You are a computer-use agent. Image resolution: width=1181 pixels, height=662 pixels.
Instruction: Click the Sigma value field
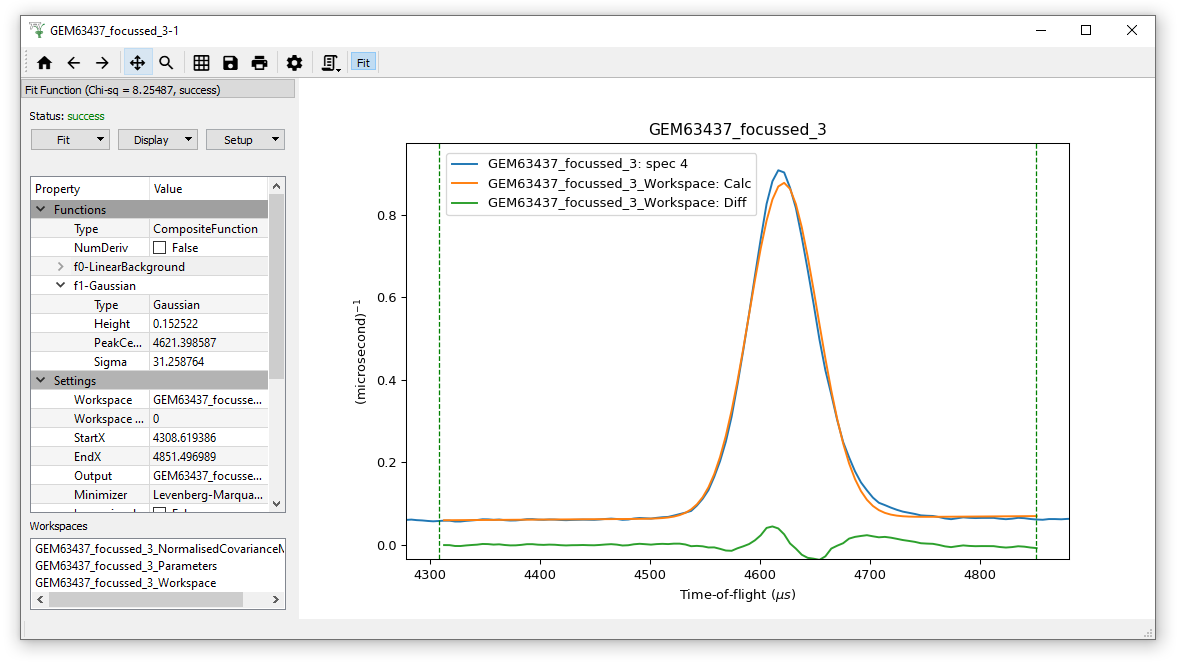point(208,362)
